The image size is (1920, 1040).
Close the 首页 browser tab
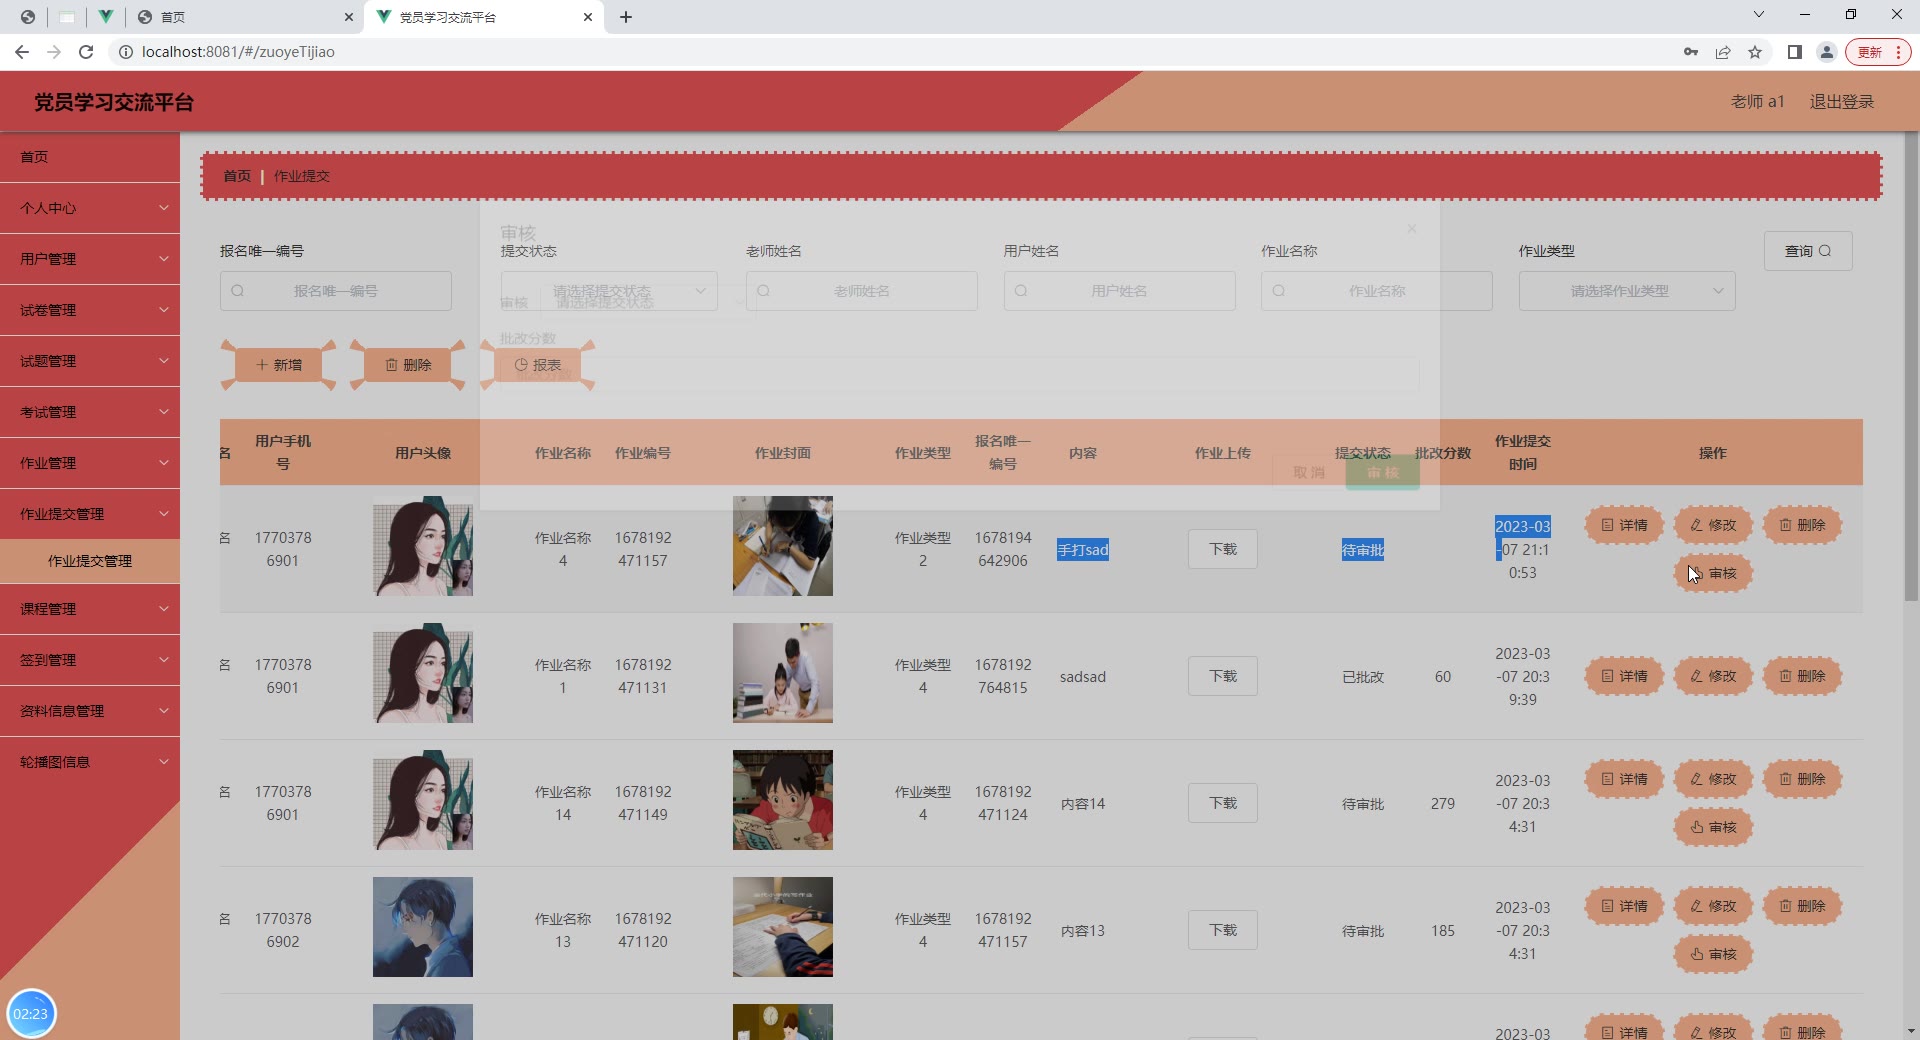pyautogui.click(x=348, y=17)
